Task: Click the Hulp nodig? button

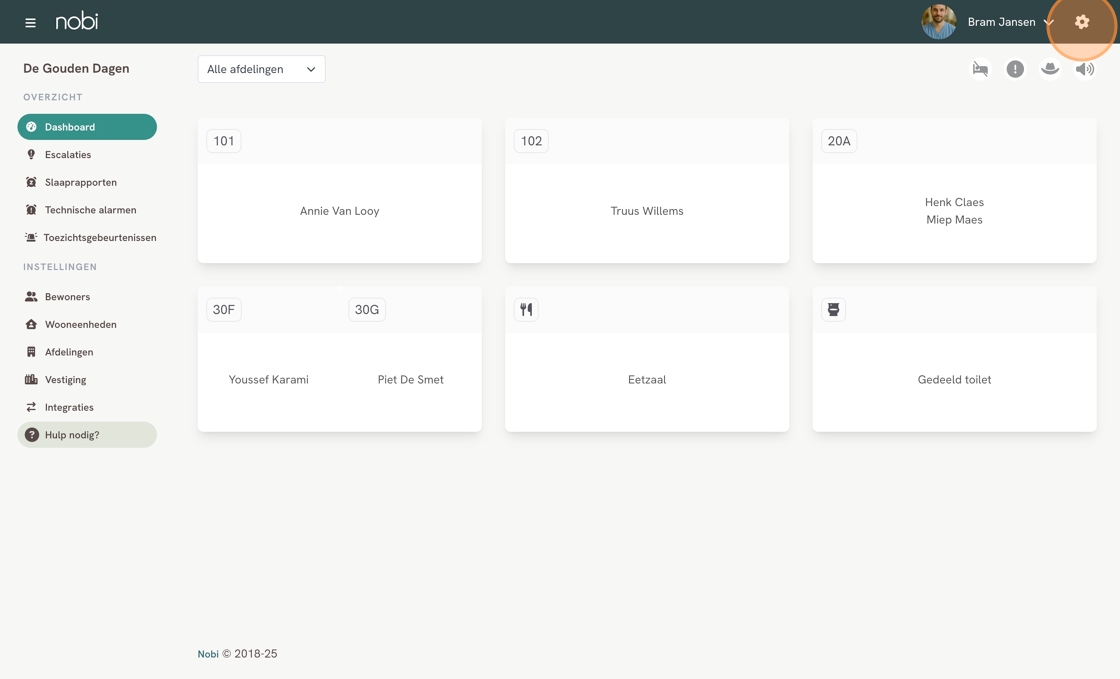Action: [87, 435]
